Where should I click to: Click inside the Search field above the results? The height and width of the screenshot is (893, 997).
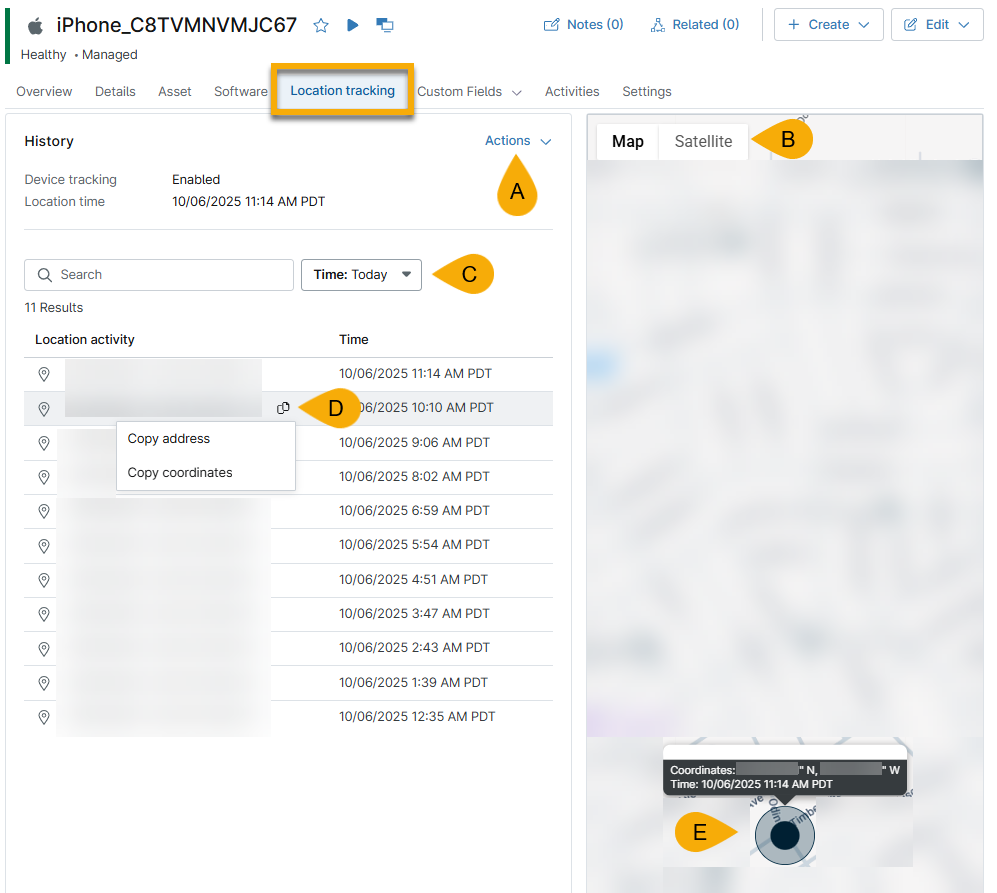coord(158,274)
